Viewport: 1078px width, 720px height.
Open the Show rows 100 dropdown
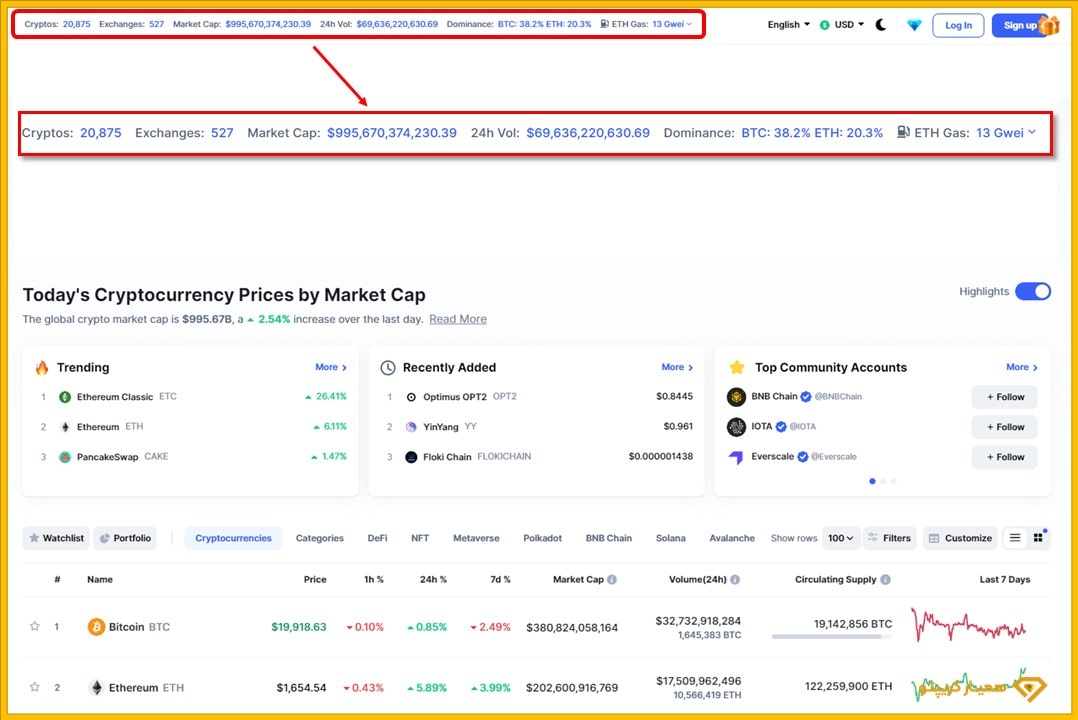click(x=840, y=538)
